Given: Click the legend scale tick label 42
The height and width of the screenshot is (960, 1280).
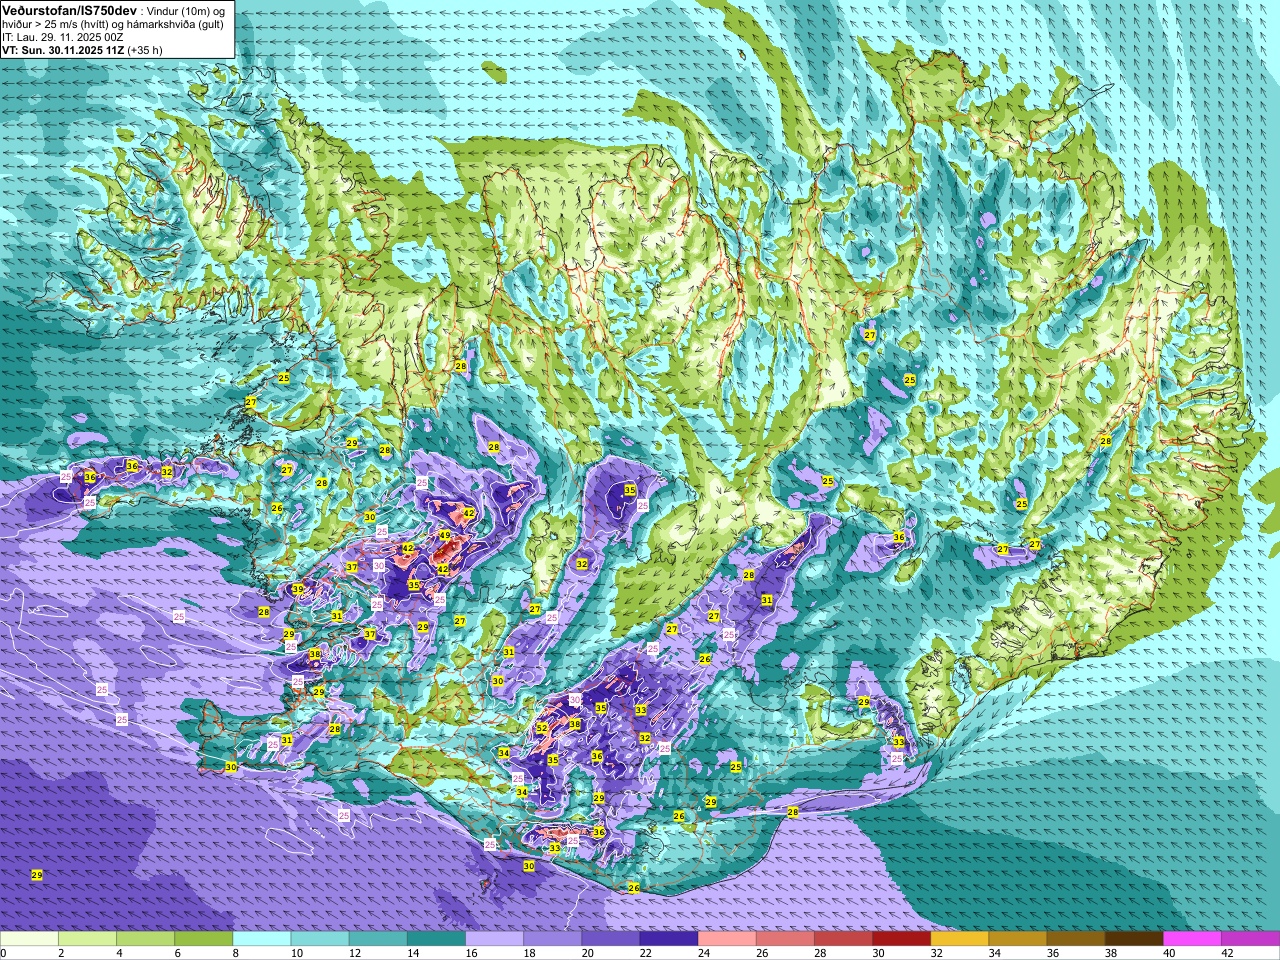Looking at the screenshot, I should click(1227, 953).
